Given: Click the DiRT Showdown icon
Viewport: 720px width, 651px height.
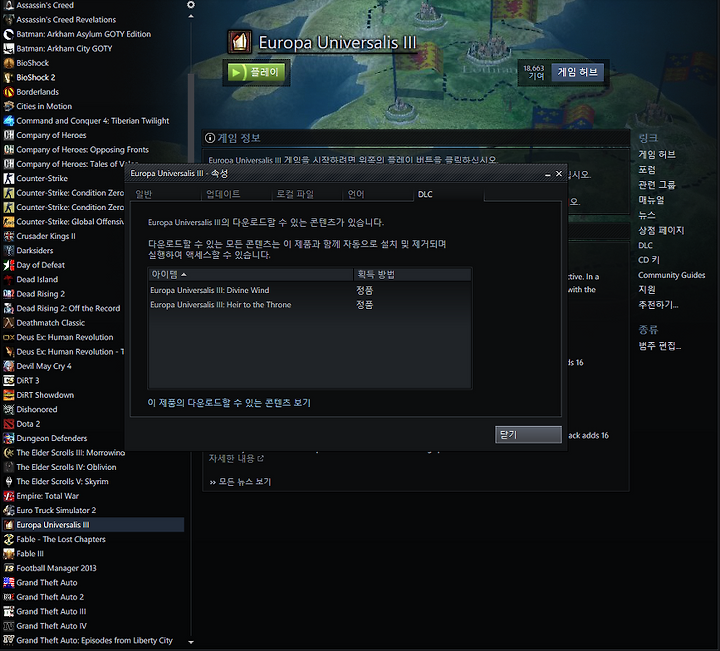Looking at the screenshot, I should pos(8,395).
